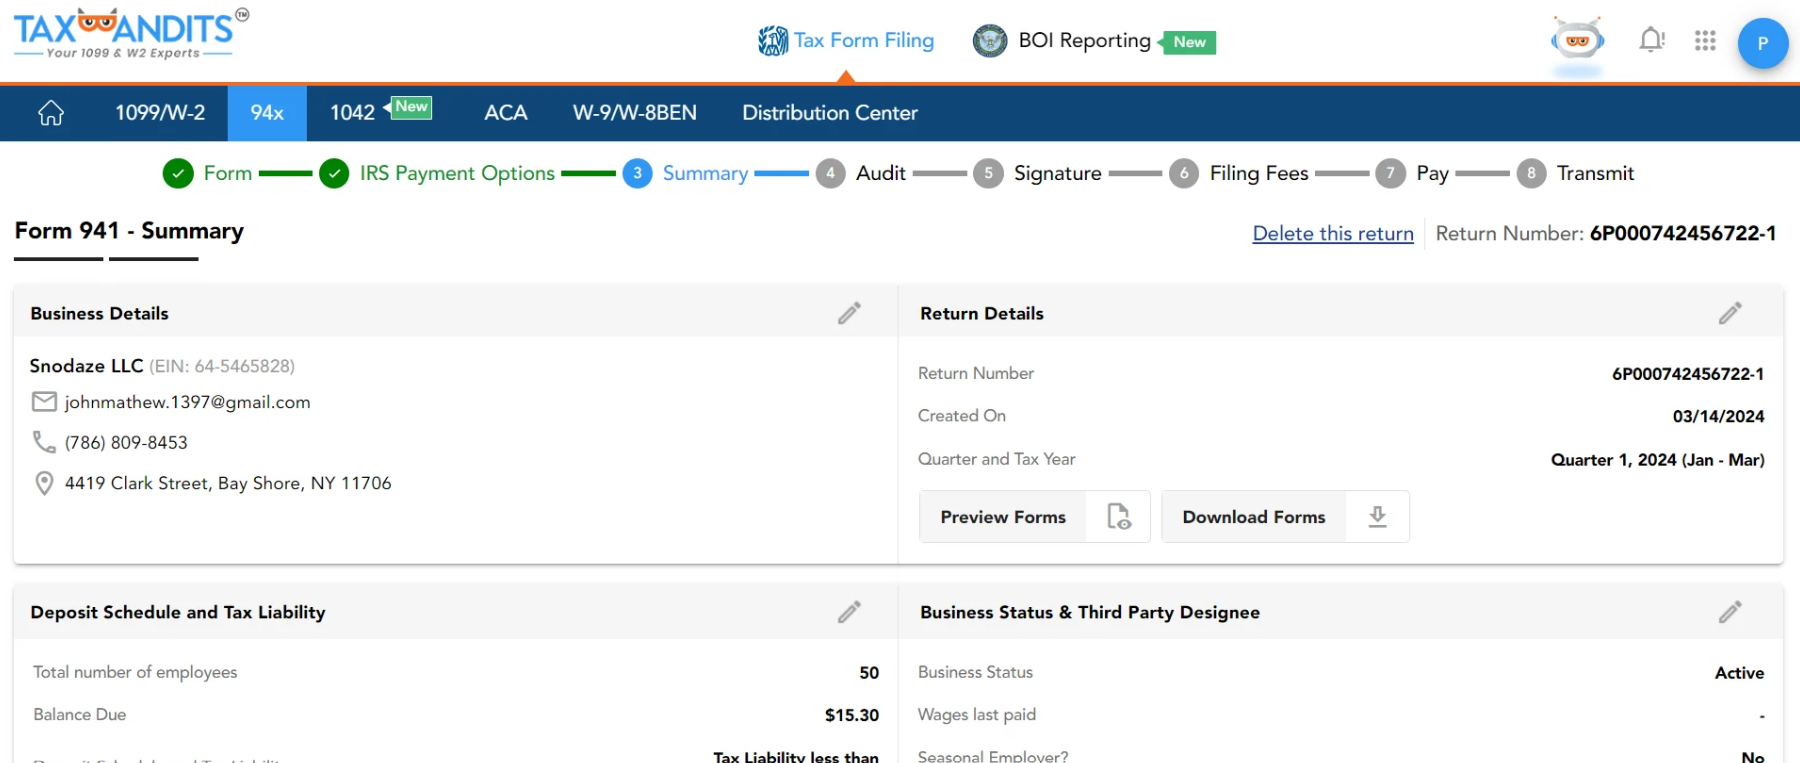Click the Summary step label
Image resolution: width=1800 pixels, height=763 pixels.
pos(705,173)
